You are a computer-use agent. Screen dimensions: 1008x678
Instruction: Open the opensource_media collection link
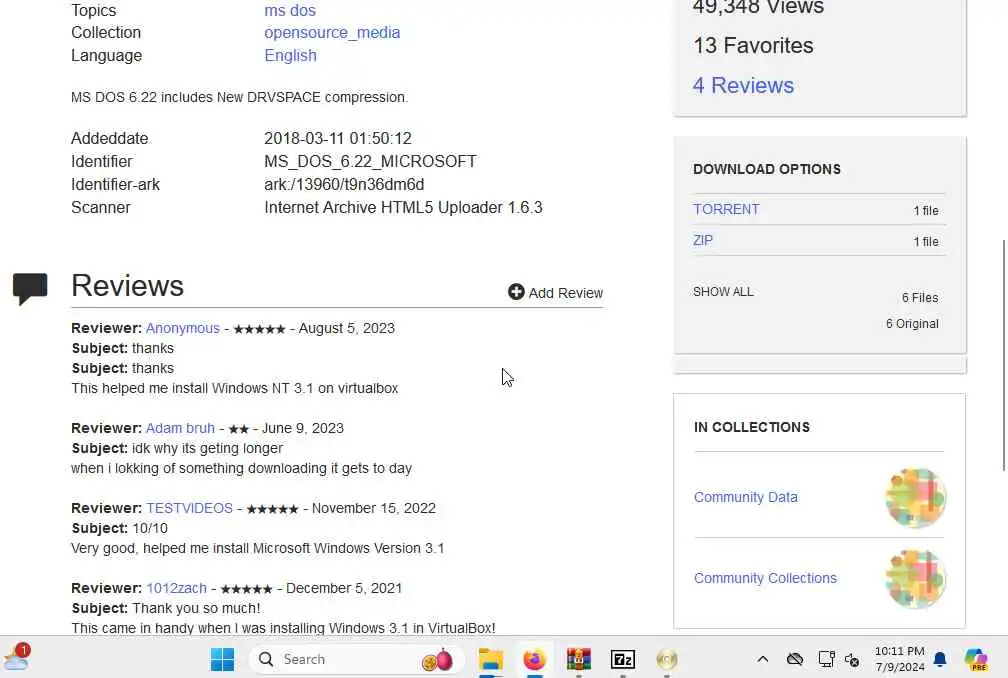(332, 32)
